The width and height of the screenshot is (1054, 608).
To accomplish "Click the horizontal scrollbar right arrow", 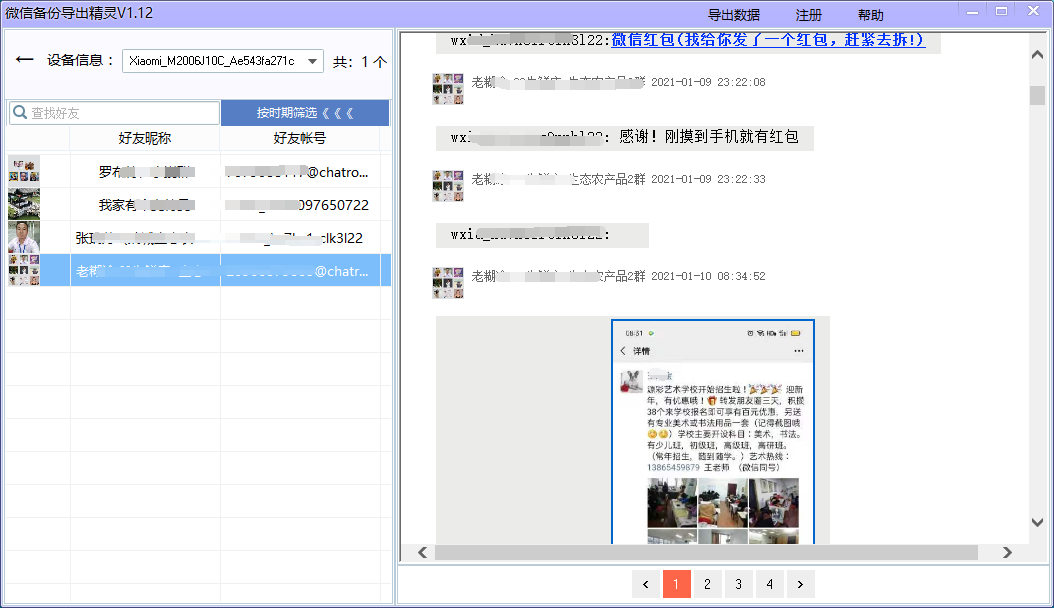I will coord(1007,552).
